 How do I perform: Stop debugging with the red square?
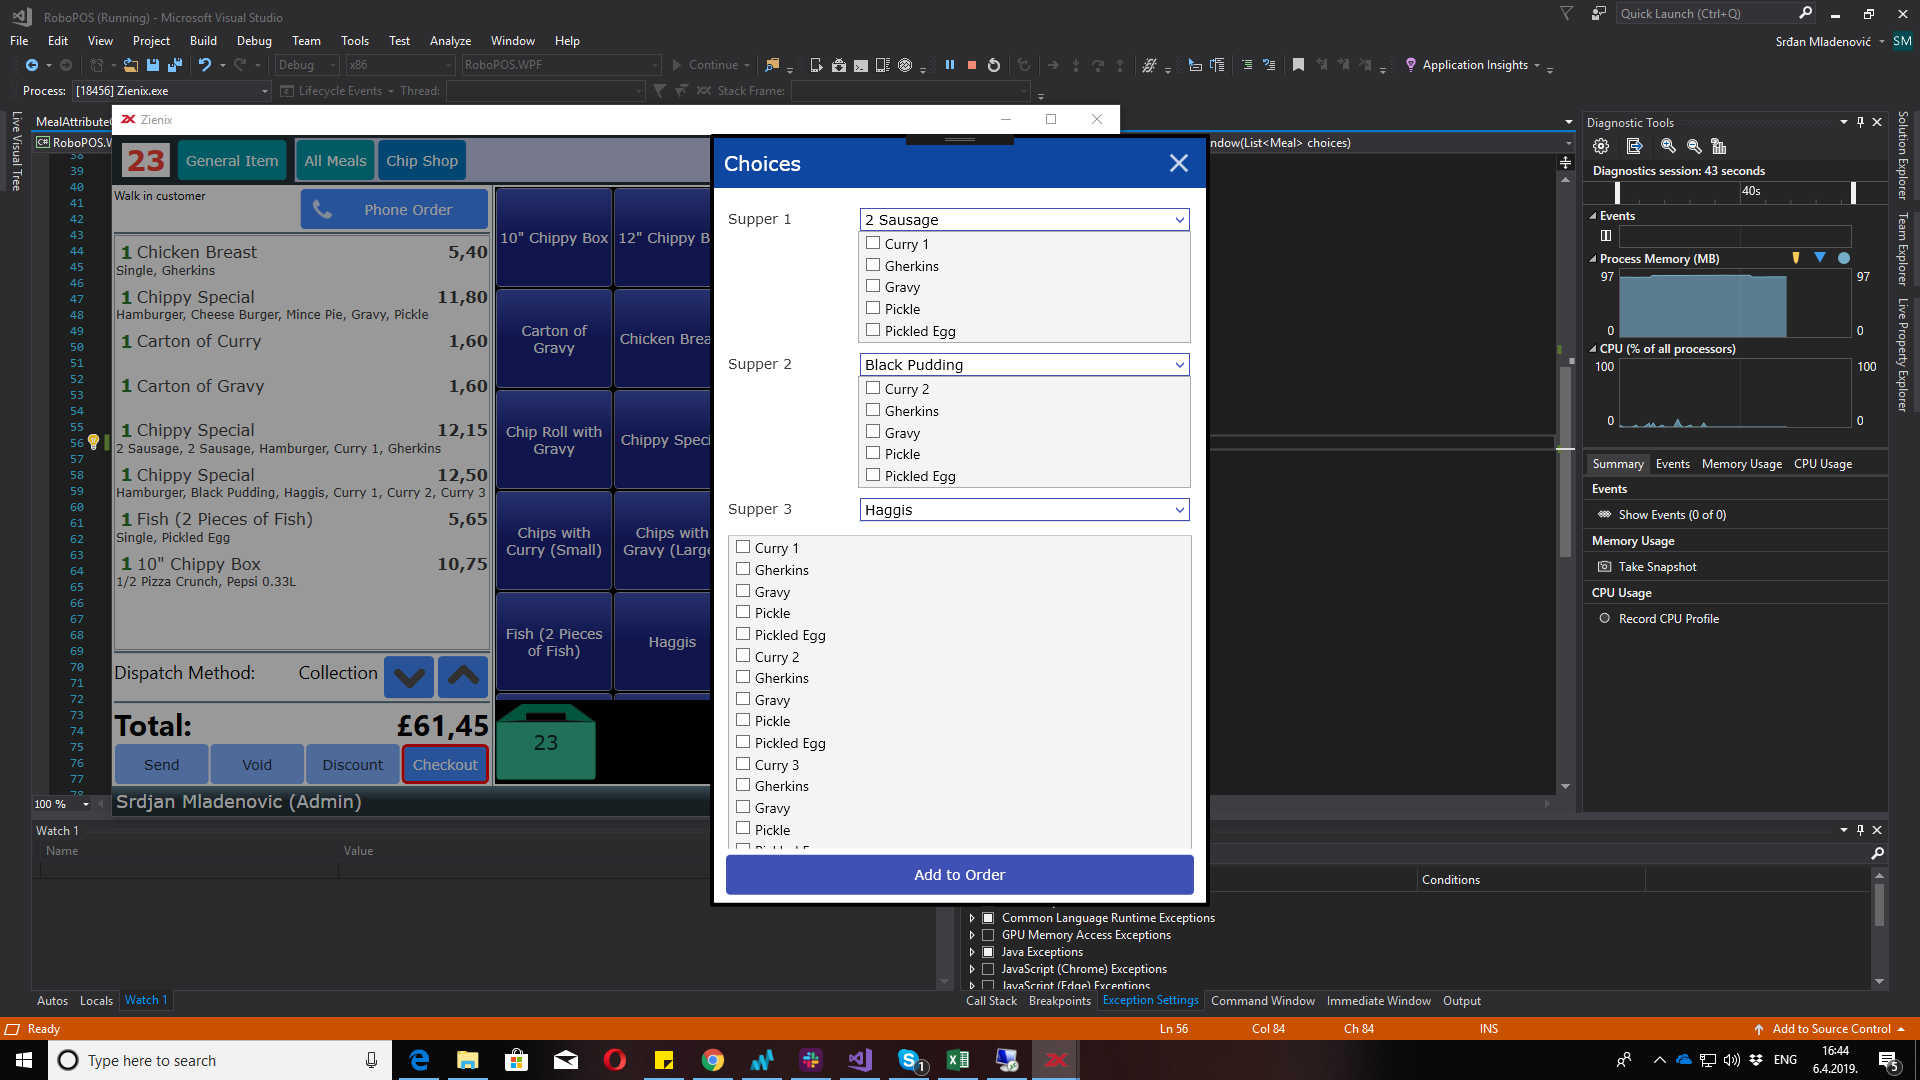971,65
